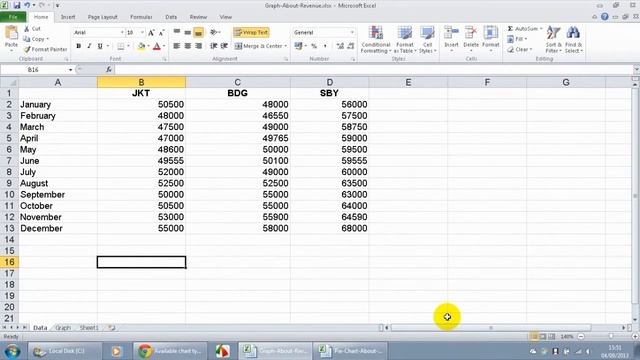Image resolution: width=640 pixels, height=360 pixels.
Task: Click the Save icon in Quick Access Toolbar
Action: (x=17, y=5)
